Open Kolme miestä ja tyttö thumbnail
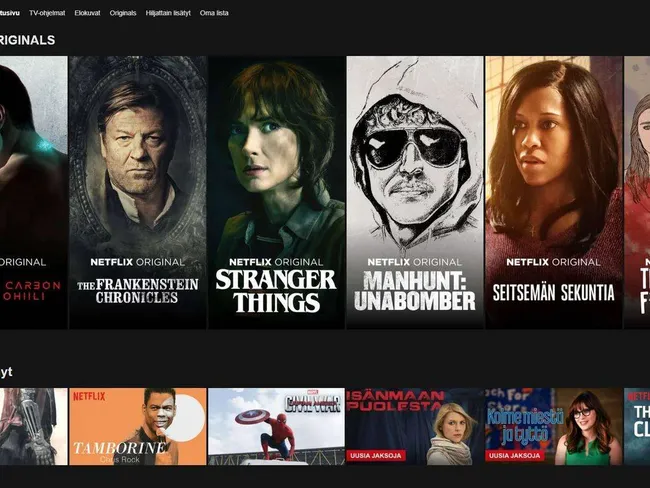Screen dimensions: 650x488 tap(554, 426)
